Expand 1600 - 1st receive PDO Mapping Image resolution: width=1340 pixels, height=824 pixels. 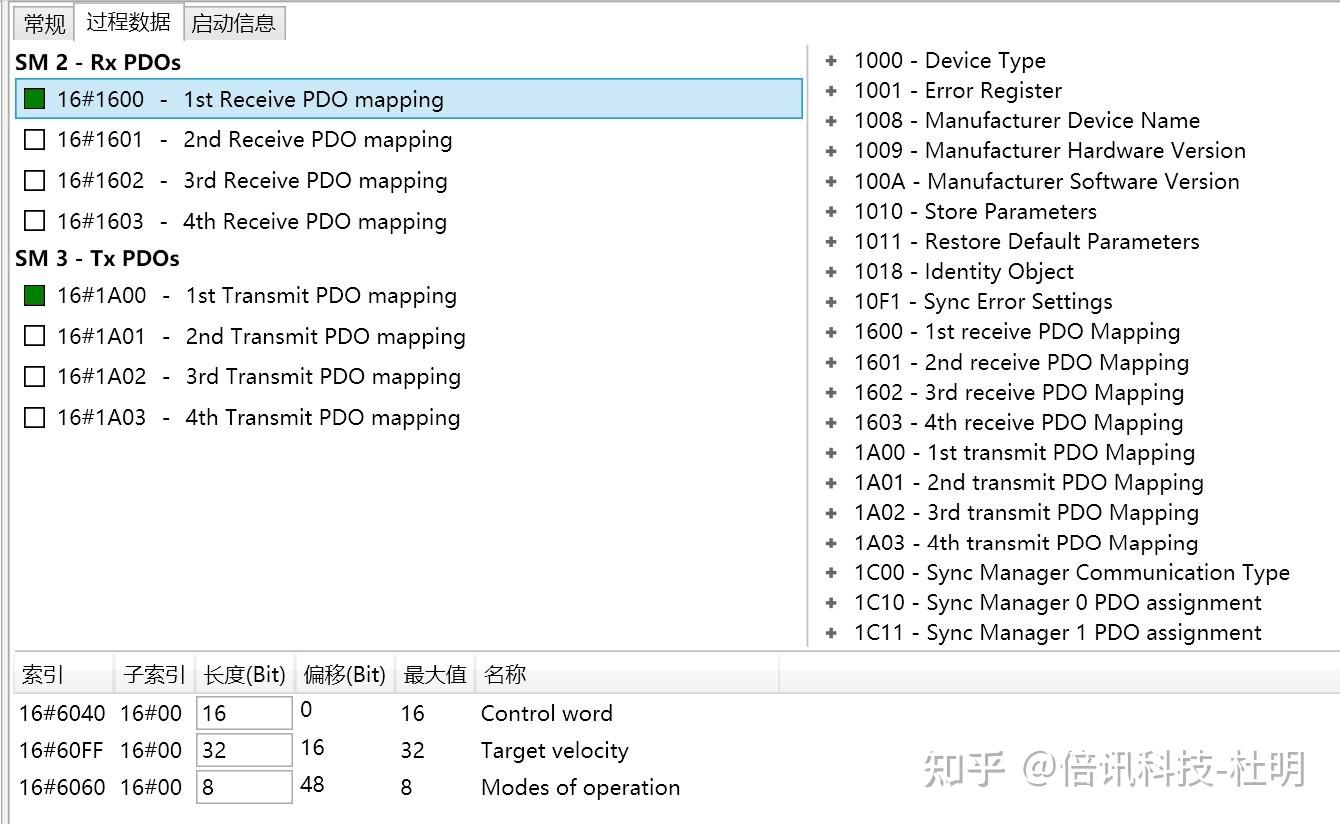[831, 331]
